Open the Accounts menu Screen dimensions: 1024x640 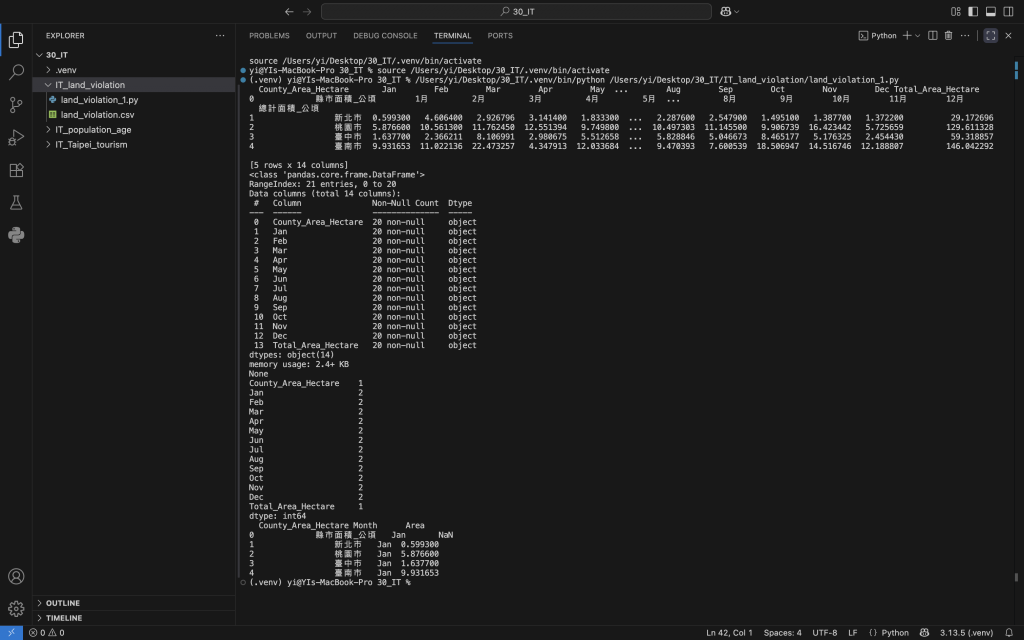pyautogui.click(x=16, y=577)
